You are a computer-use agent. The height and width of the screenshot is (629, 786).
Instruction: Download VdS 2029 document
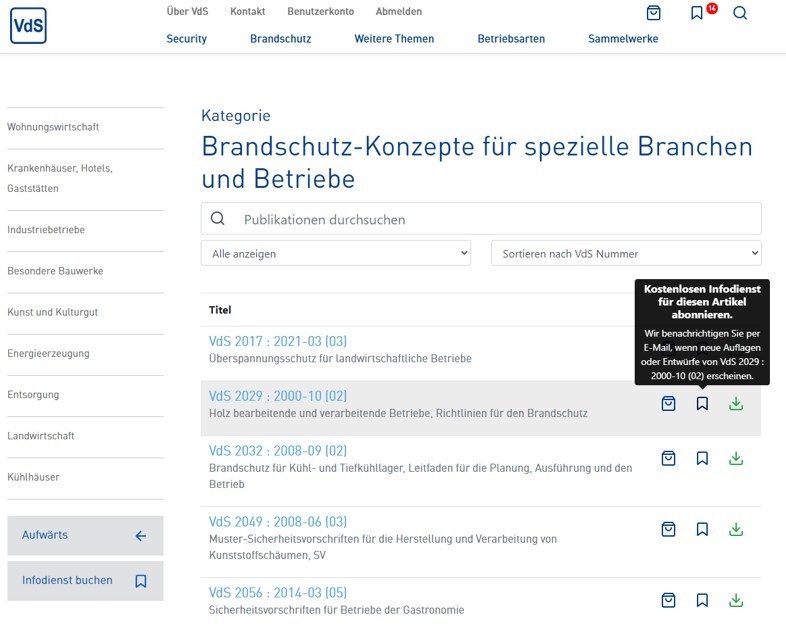(x=736, y=404)
